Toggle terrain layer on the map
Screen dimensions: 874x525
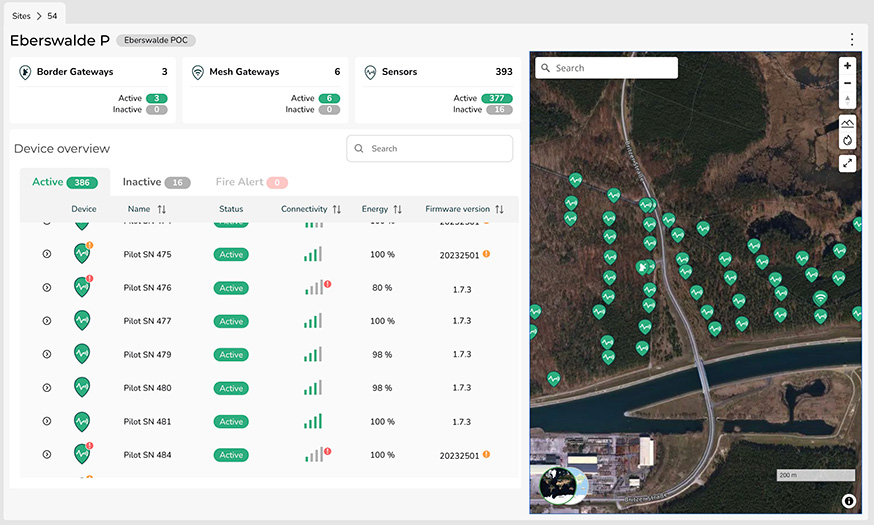[847, 123]
